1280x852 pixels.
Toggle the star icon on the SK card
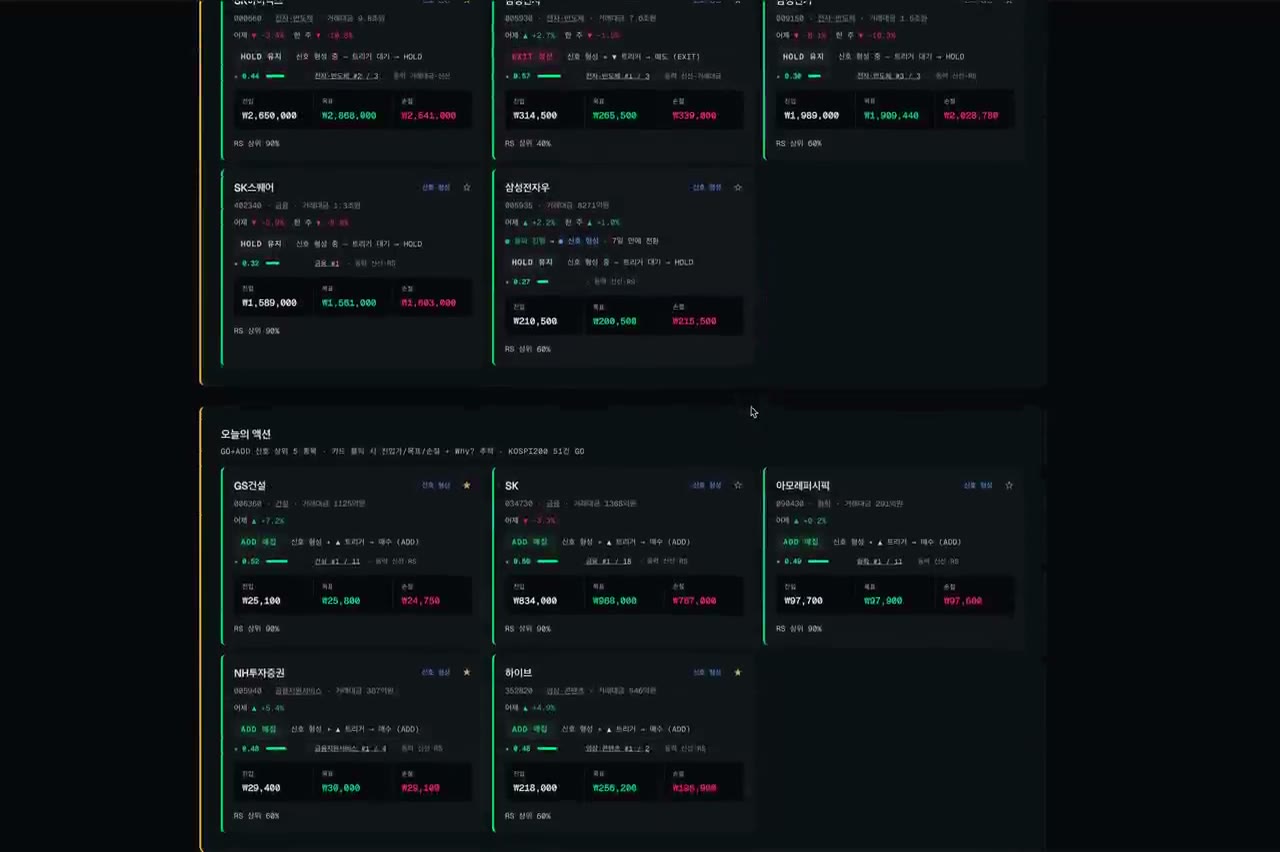pos(738,485)
